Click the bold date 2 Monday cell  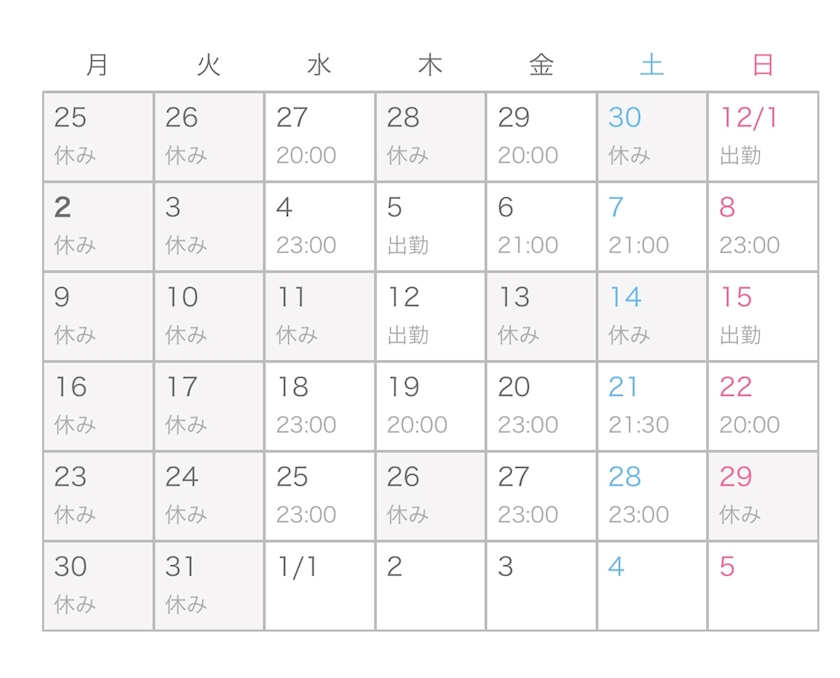98,227
